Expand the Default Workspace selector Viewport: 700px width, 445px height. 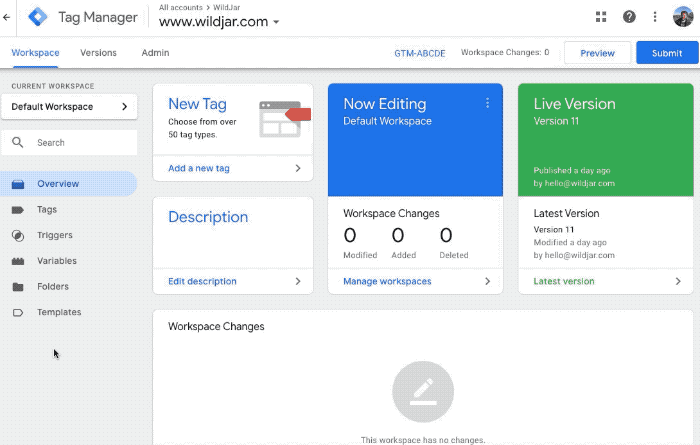coord(69,107)
